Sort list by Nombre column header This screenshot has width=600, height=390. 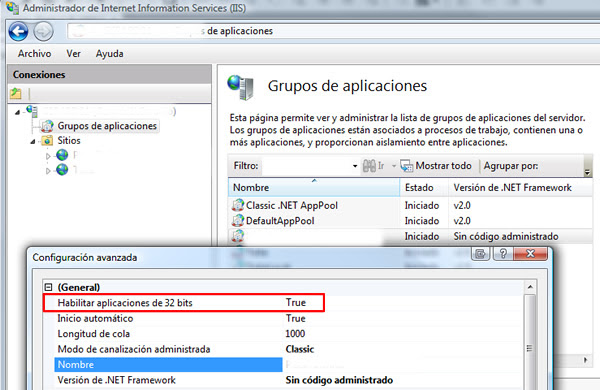click(x=314, y=188)
